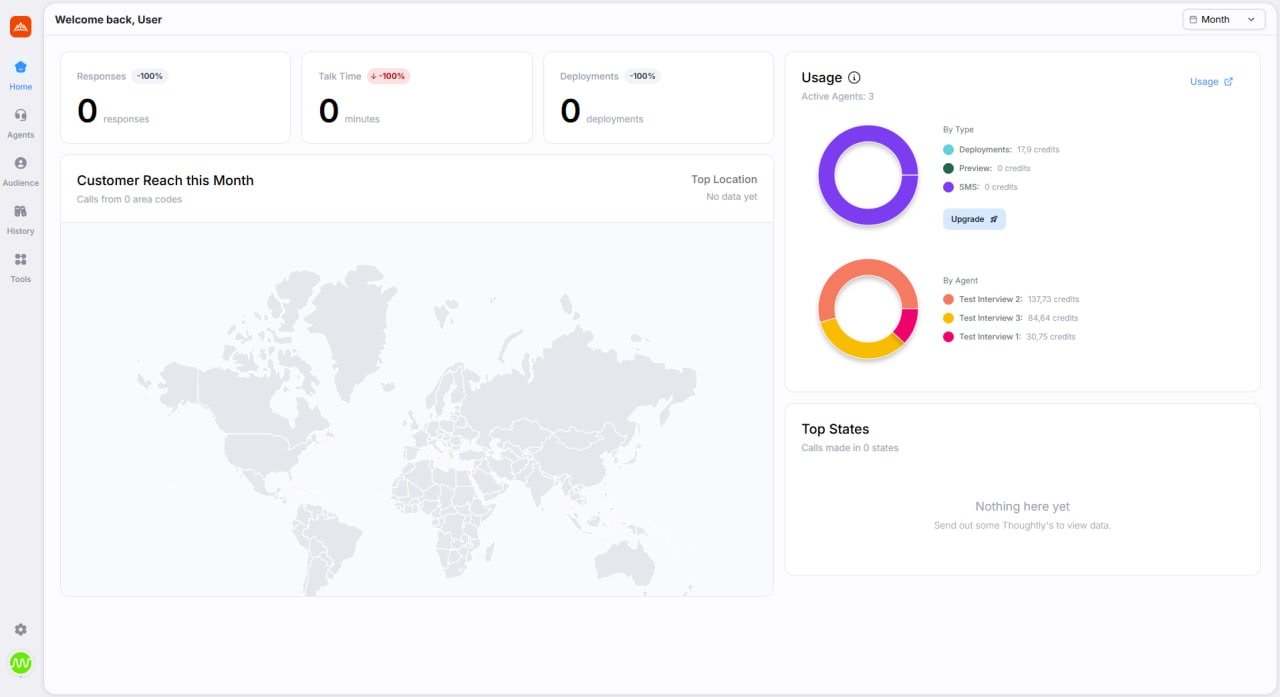
Task: Click 'Customer Reach this Month' heading
Action: coord(165,181)
